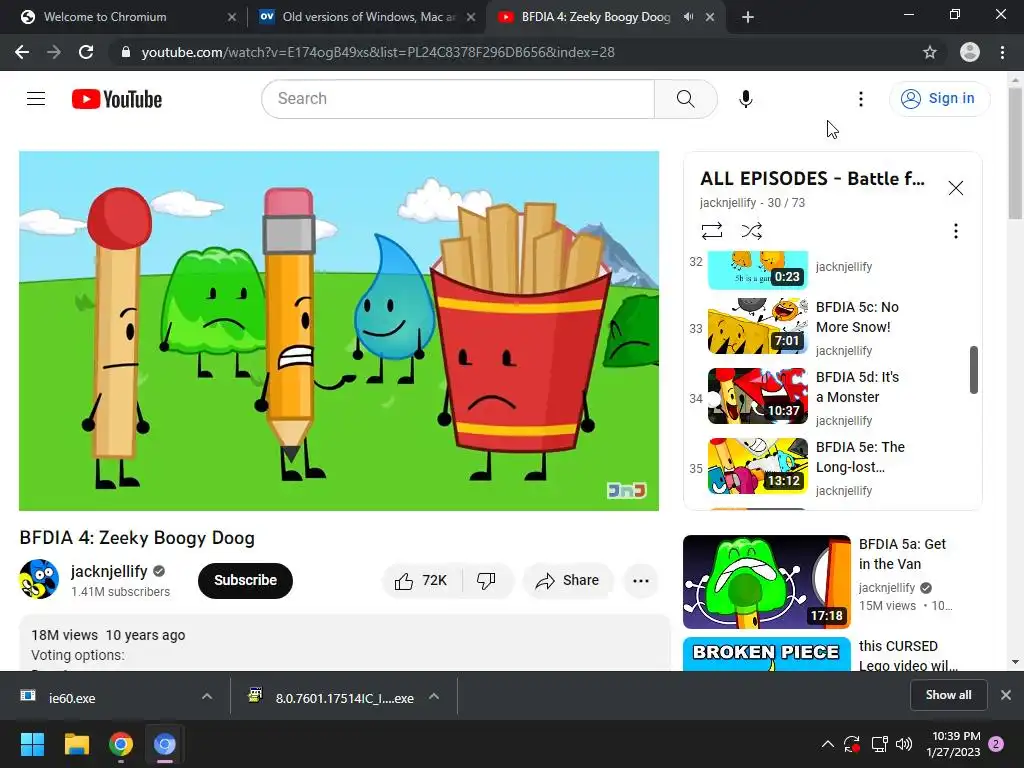Open a new browser tab

(748, 17)
